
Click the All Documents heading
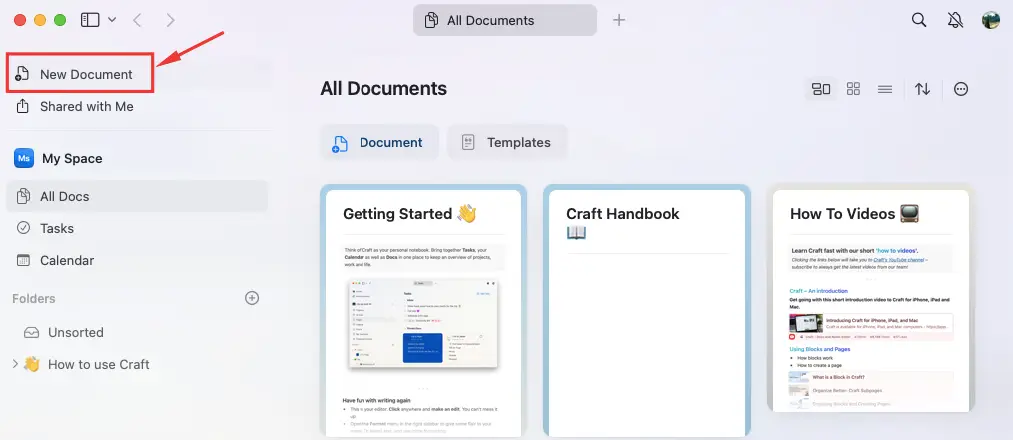(x=383, y=88)
